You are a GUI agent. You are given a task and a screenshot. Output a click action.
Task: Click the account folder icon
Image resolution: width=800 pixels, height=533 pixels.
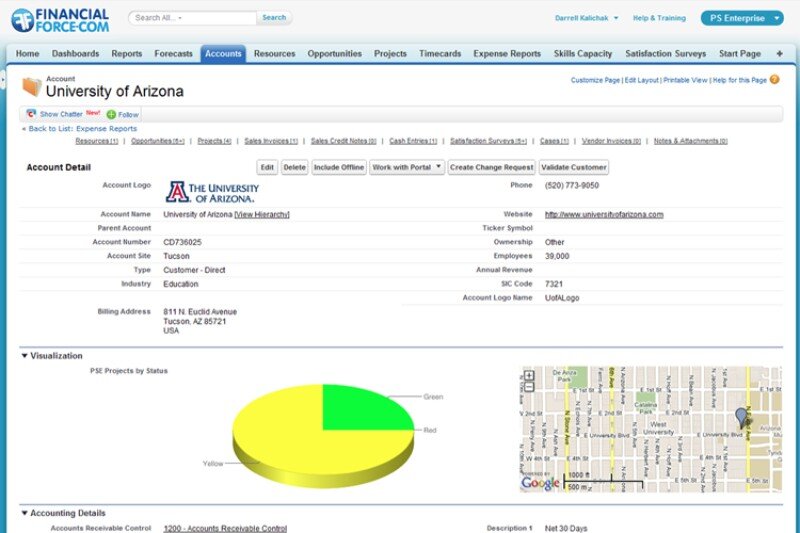pos(31,87)
